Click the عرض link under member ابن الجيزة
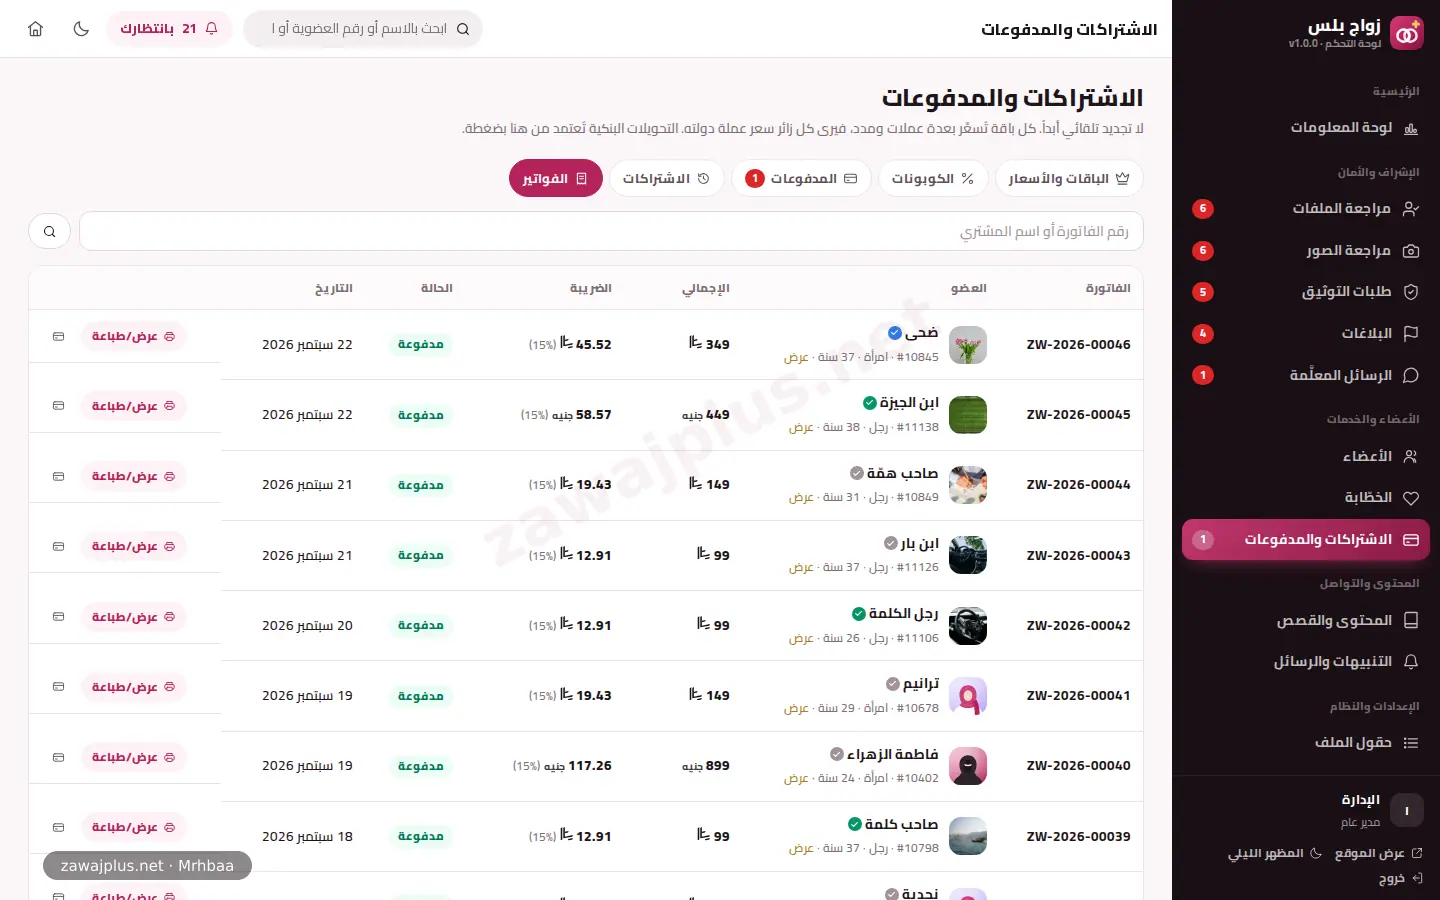 (801, 428)
